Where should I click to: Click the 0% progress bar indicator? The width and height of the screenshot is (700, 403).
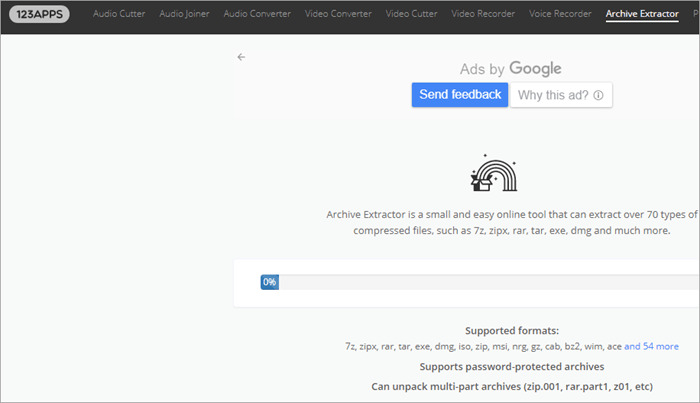coord(269,282)
